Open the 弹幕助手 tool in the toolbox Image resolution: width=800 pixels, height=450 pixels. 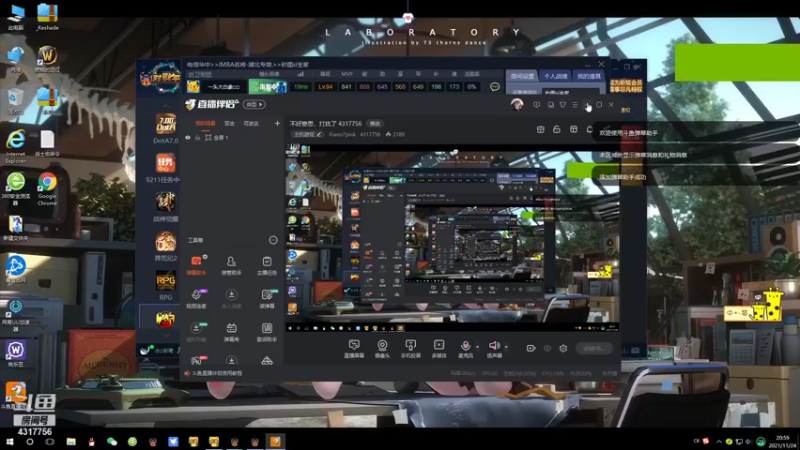point(196,265)
